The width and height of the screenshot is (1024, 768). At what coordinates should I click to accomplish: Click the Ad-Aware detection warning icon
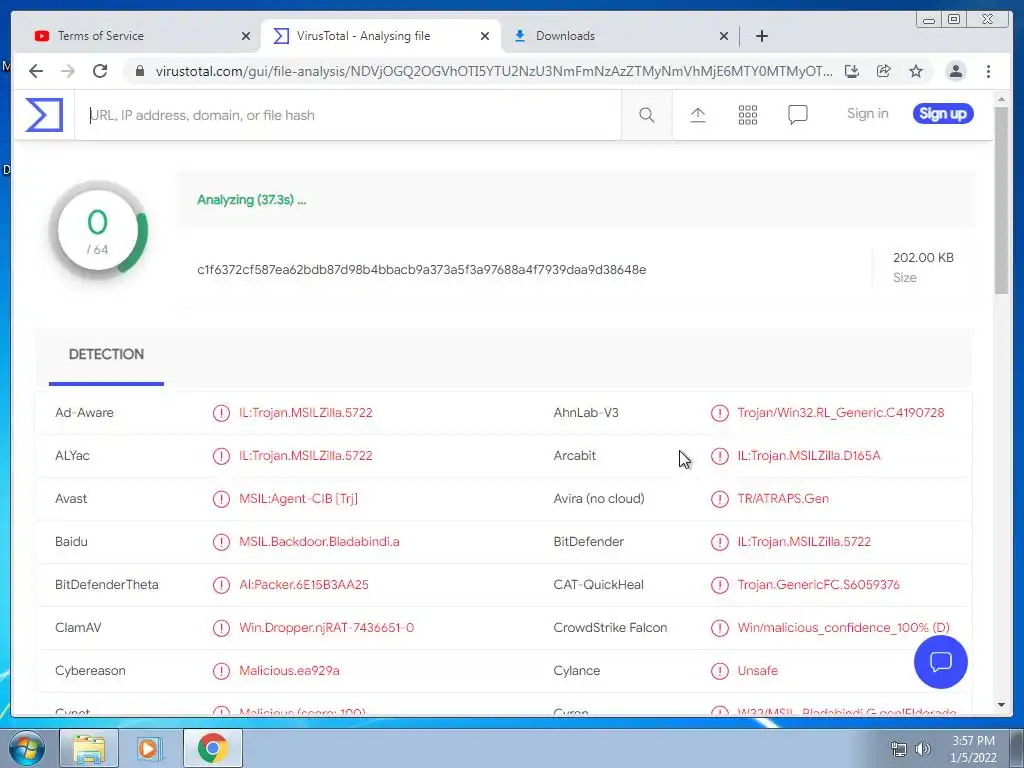point(221,413)
